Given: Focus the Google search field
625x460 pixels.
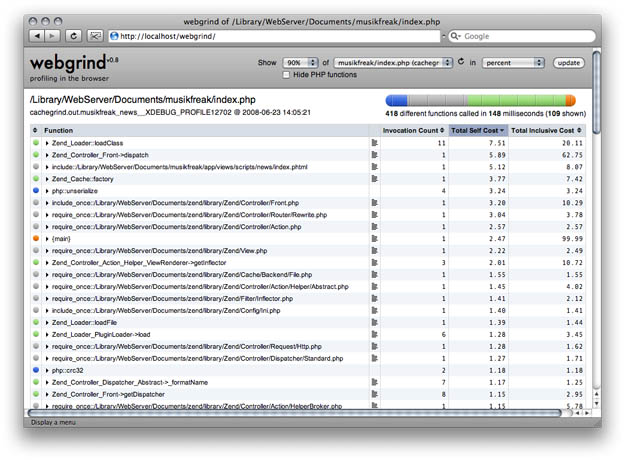Looking at the screenshot, I should [x=522, y=36].
